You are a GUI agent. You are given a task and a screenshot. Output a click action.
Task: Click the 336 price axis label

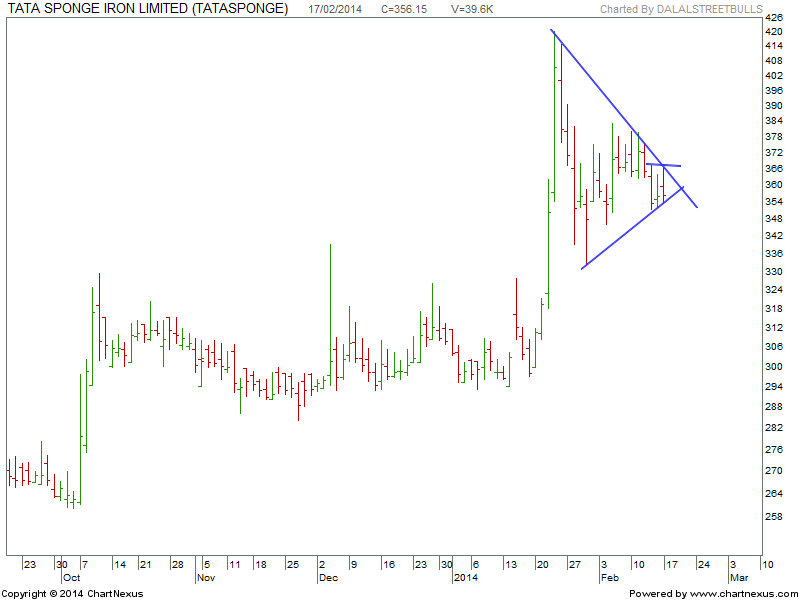(774, 254)
